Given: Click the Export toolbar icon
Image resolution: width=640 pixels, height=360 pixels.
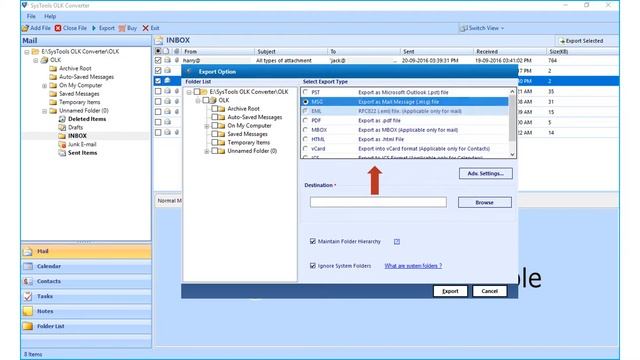Looking at the screenshot, I should (x=94, y=28).
